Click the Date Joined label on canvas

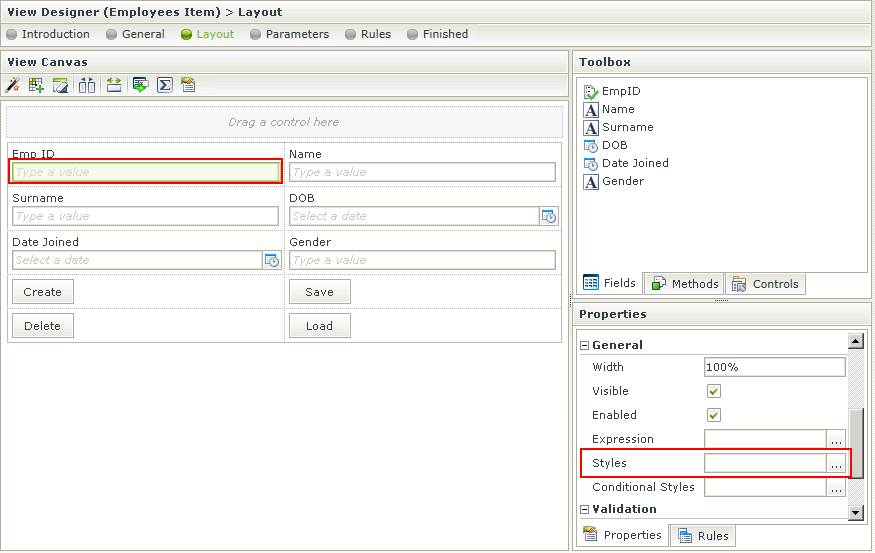point(46,242)
